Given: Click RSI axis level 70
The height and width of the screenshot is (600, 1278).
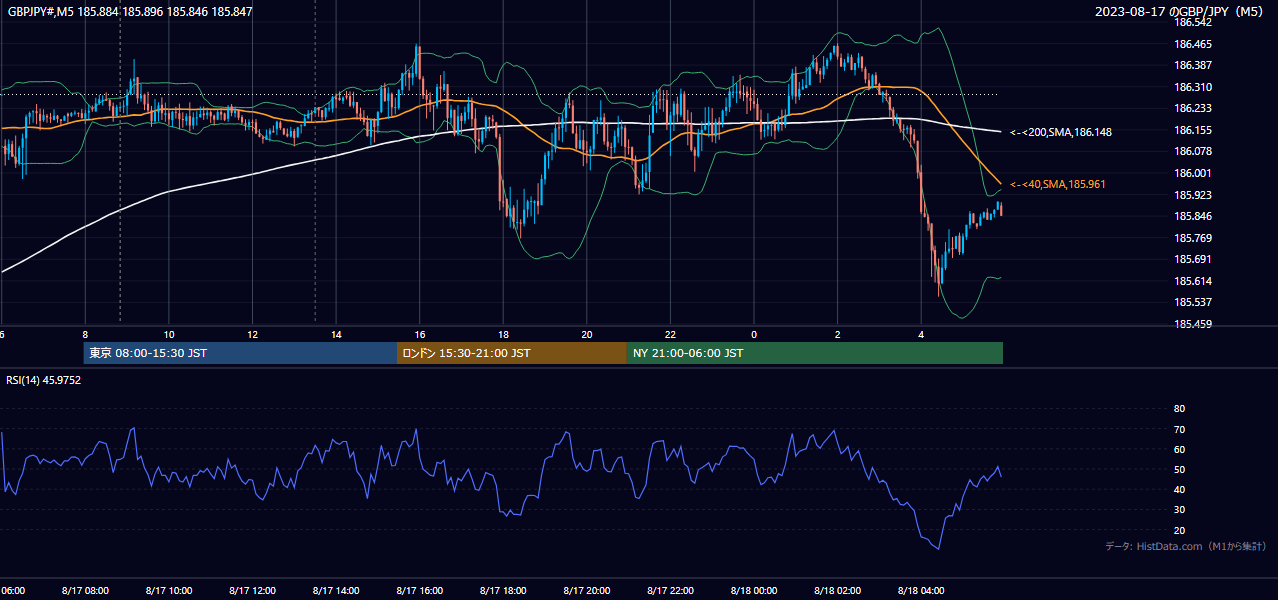Looking at the screenshot, I should (1179, 429).
